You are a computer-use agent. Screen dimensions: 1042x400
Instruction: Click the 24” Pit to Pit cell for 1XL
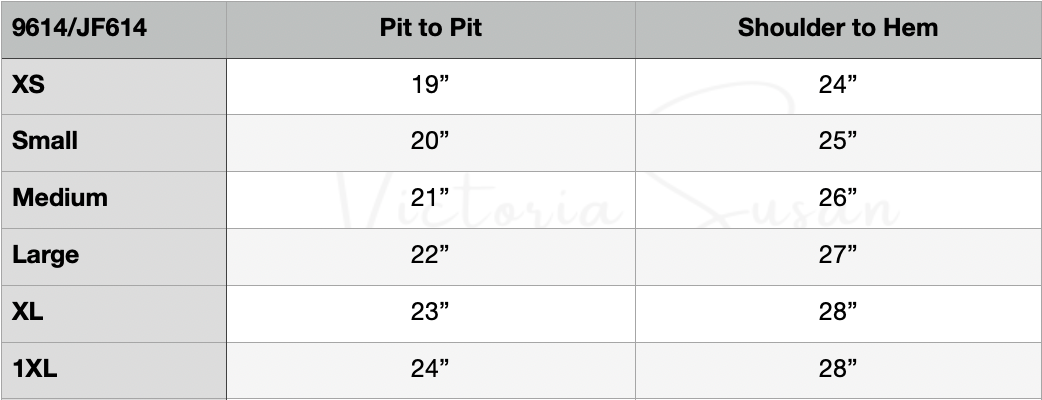431,369
